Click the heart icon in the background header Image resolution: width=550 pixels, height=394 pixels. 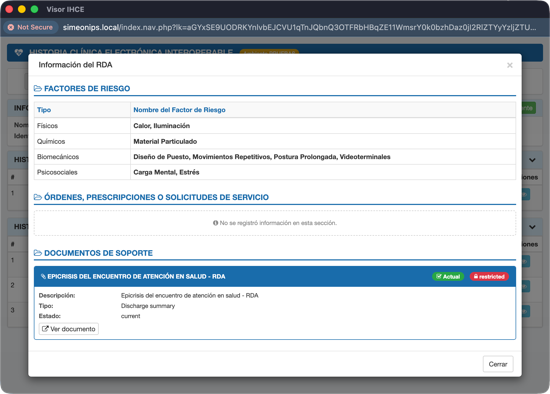pyautogui.click(x=19, y=53)
